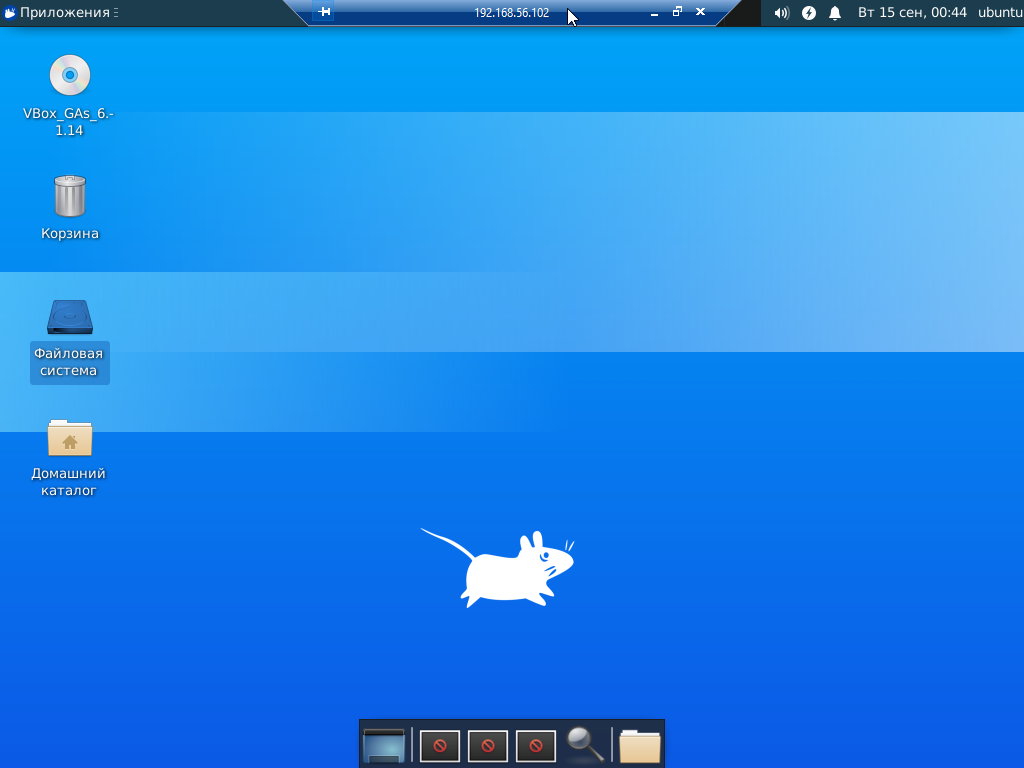The image size is (1024, 768).
Task: Launch the magnifier application finder
Action: (584, 744)
